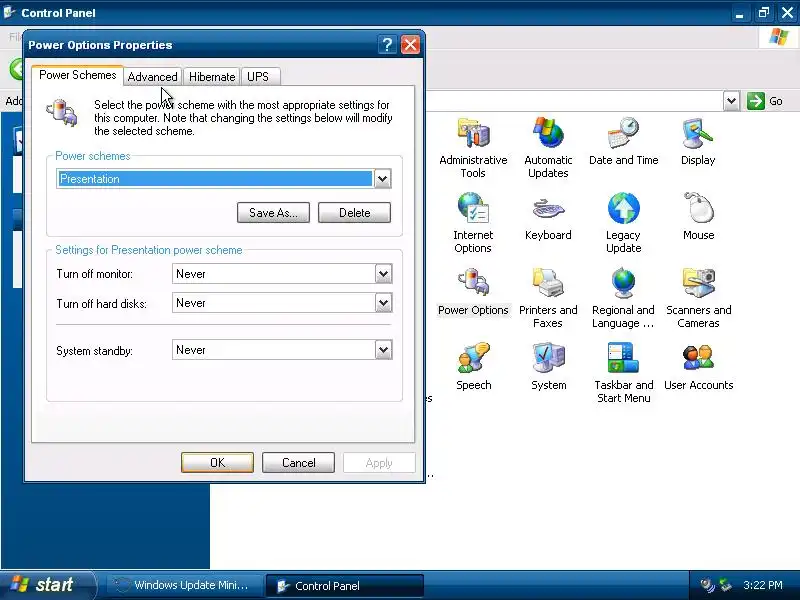The width and height of the screenshot is (800, 600).
Task: Click the Delete scheme button
Action: click(x=355, y=213)
